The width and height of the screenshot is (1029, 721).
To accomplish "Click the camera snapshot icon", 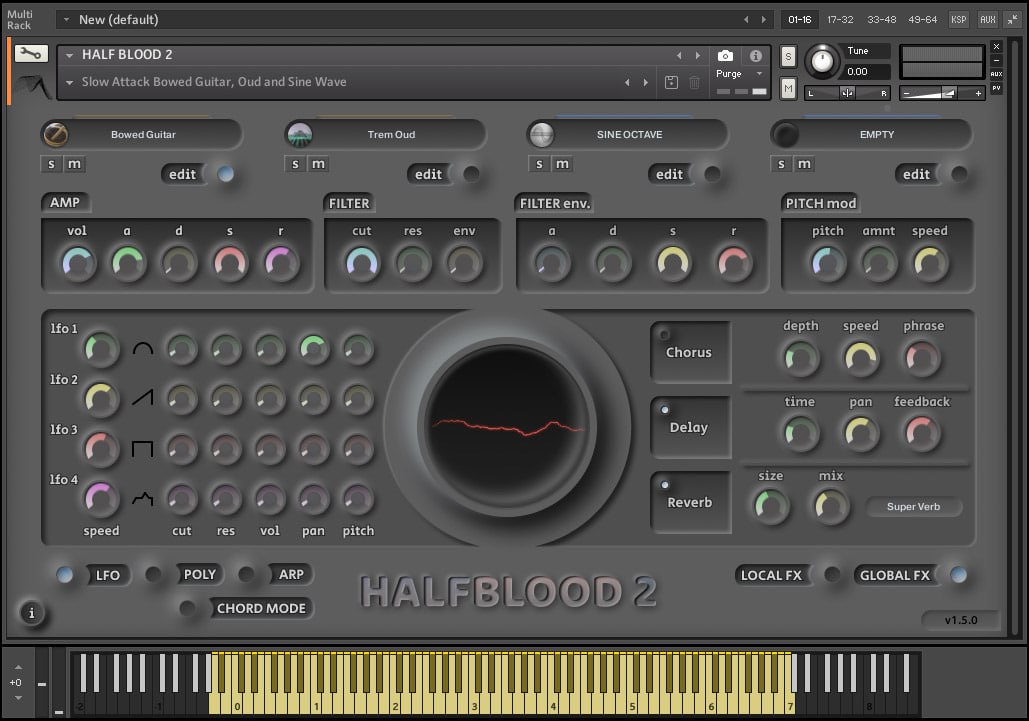I will tap(725, 56).
